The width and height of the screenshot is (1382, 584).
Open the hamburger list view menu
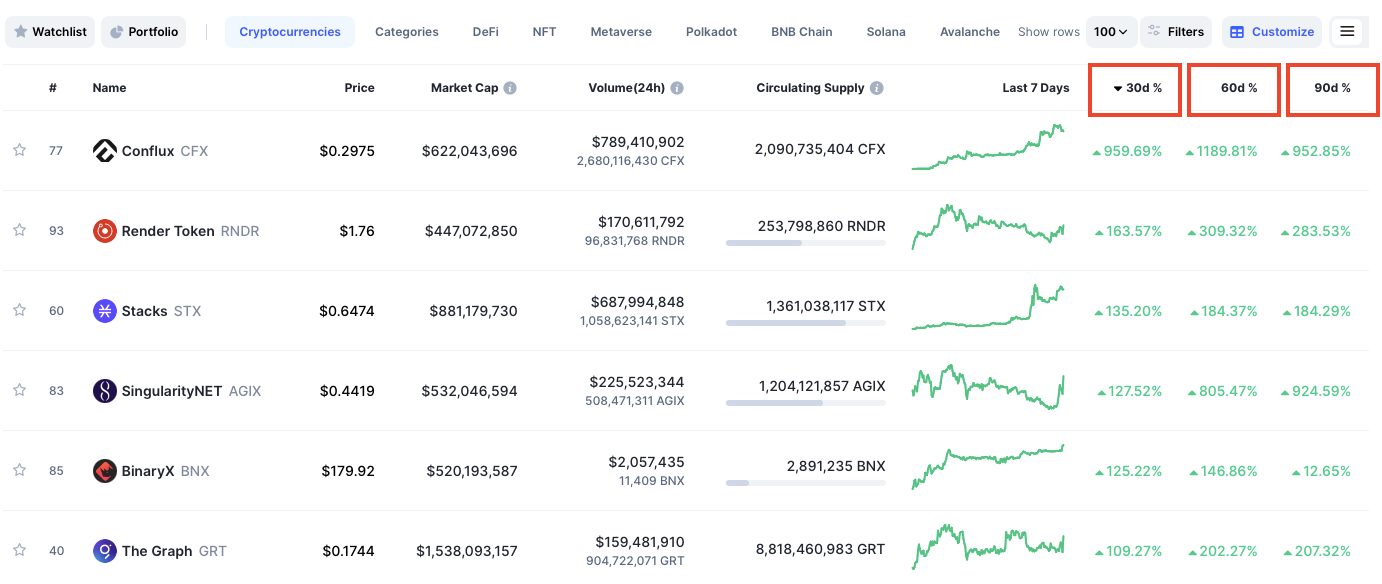point(1347,32)
